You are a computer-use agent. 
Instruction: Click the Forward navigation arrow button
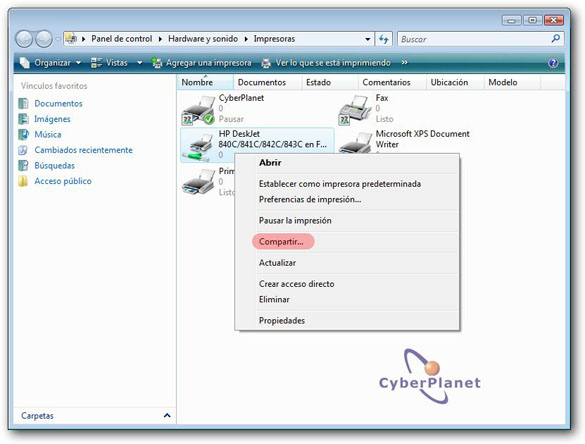tap(44, 39)
